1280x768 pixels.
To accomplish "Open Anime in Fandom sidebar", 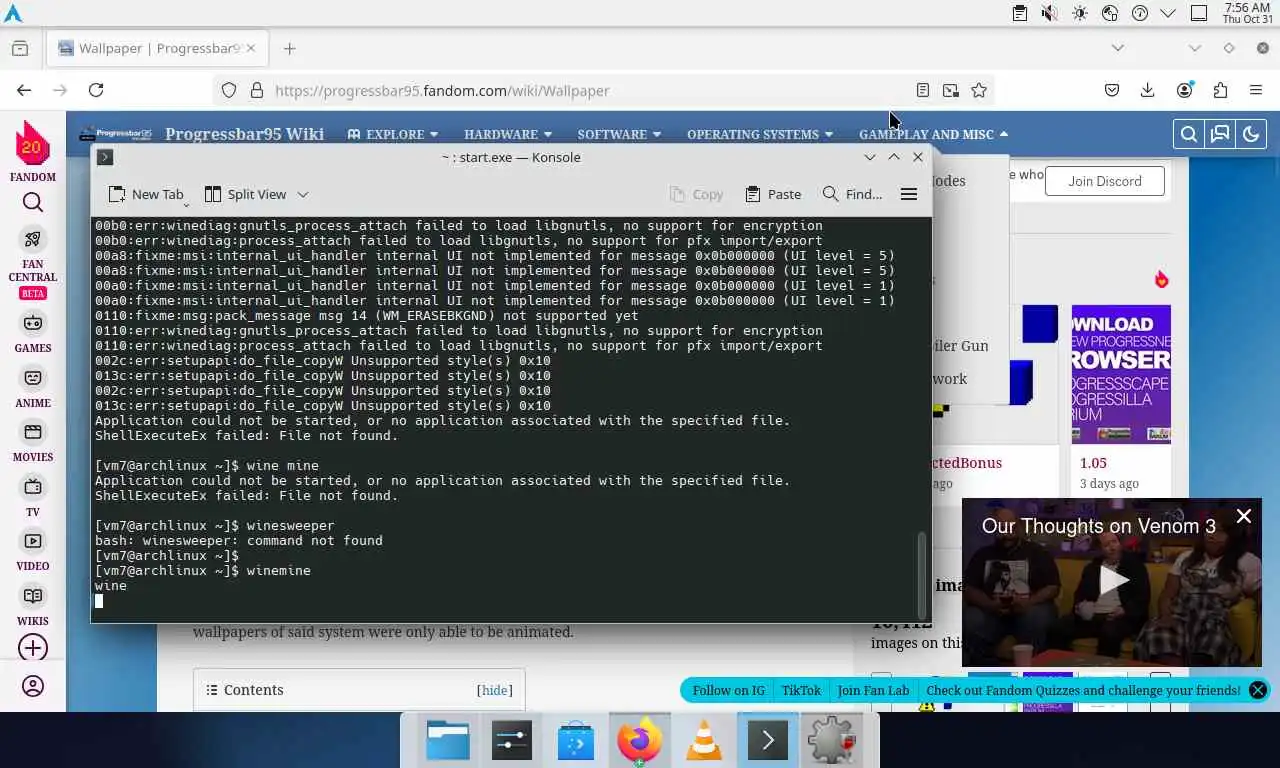I will point(33,388).
